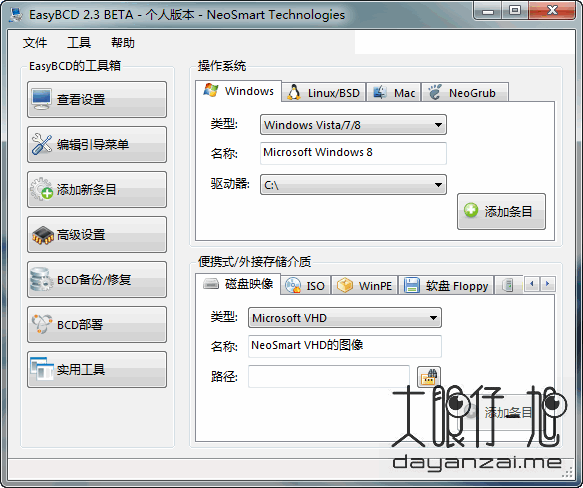Click the green 添加条目 button
This screenshot has height=488, width=583.
point(501,211)
